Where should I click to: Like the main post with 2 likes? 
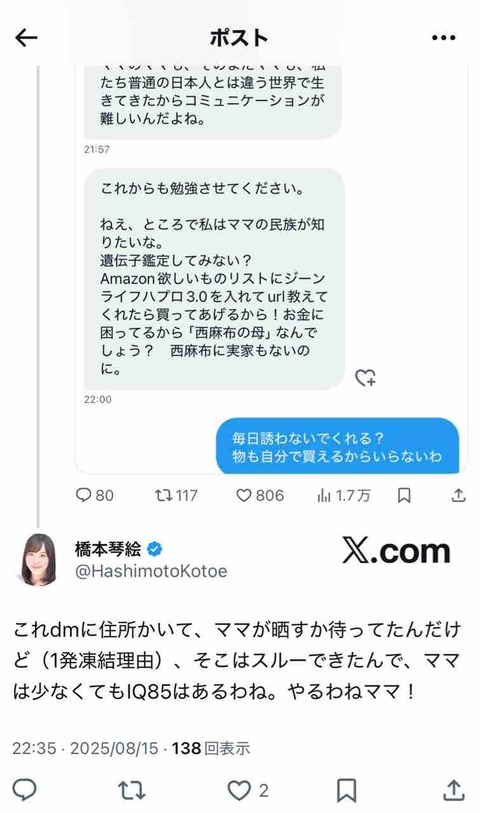pyautogui.click(x=248, y=790)
